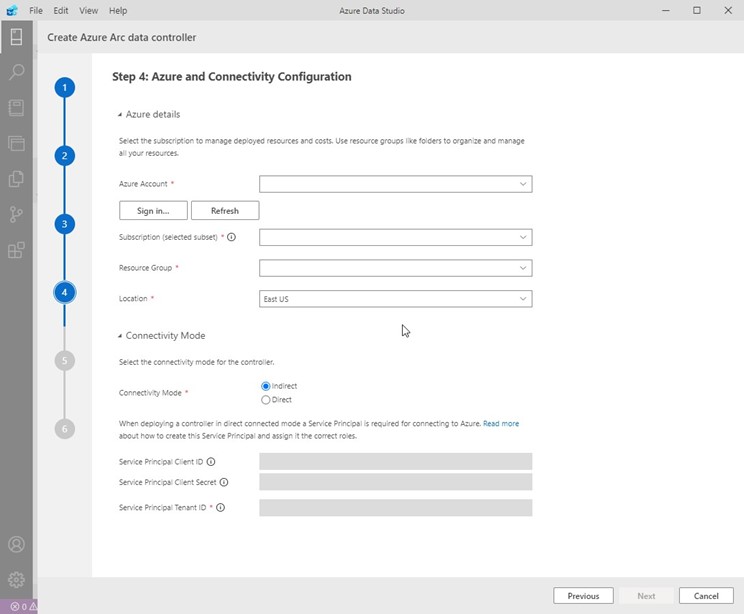Open the Azure Account dropdown
This screenshot has width=744, height=614.
[396, 184]
